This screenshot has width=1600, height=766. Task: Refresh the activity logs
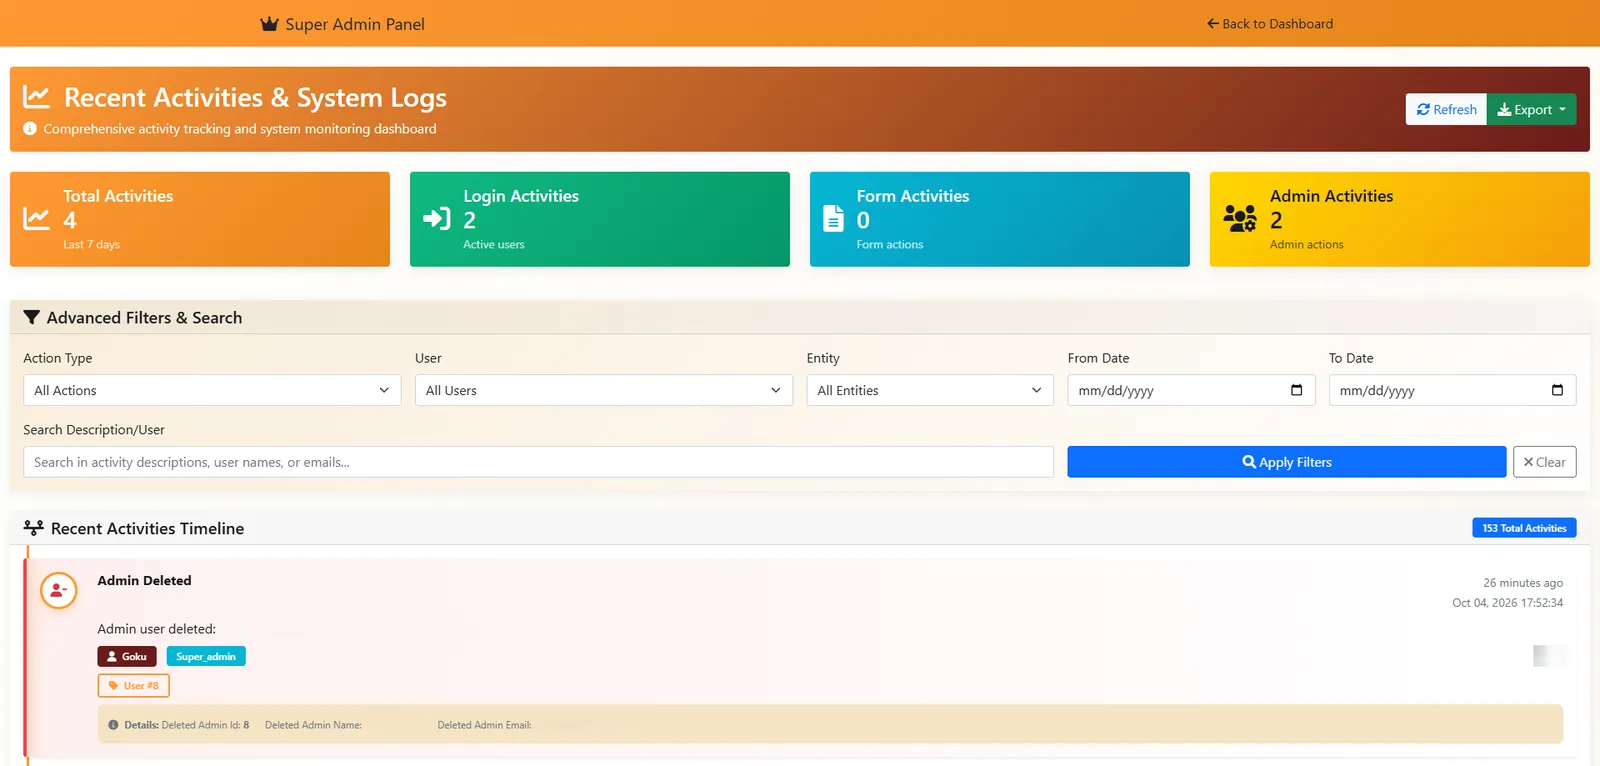point(1446,109)
